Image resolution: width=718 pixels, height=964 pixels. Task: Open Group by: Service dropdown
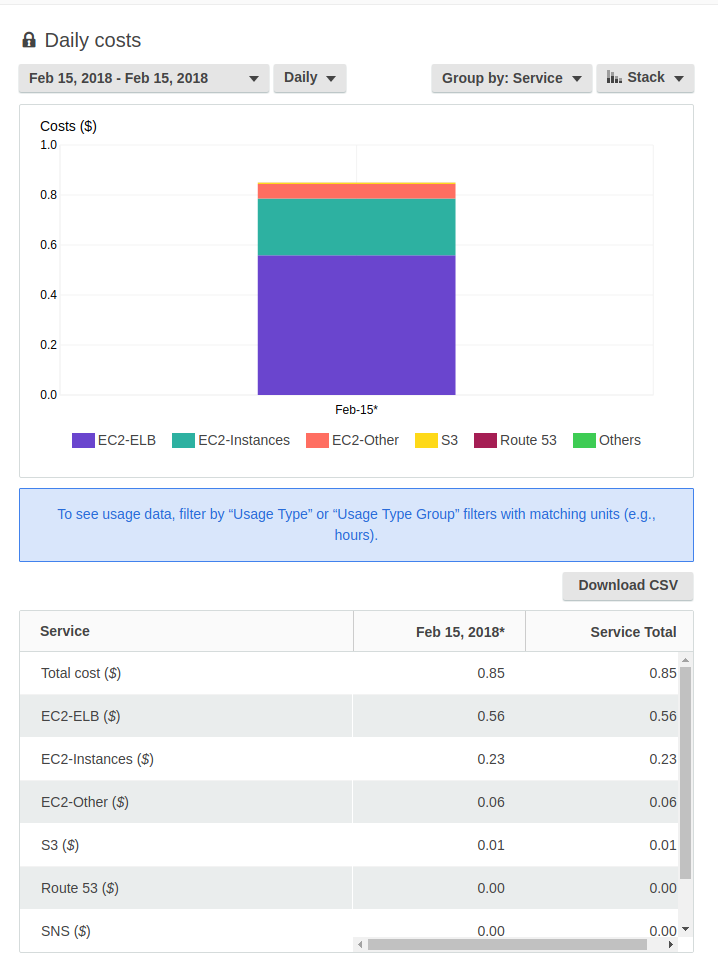point(511,78)
